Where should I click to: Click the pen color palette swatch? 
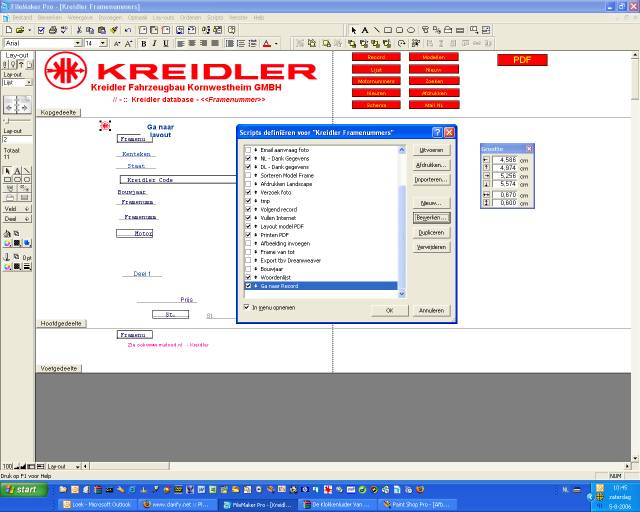click(7, 267)
